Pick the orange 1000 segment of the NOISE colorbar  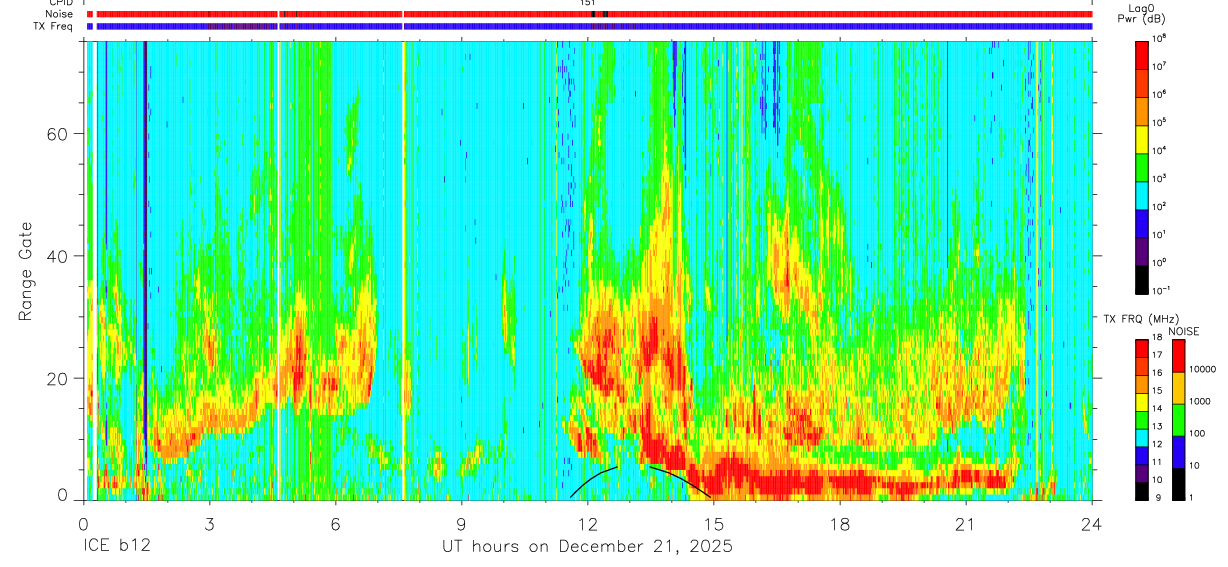point(1179,388)
